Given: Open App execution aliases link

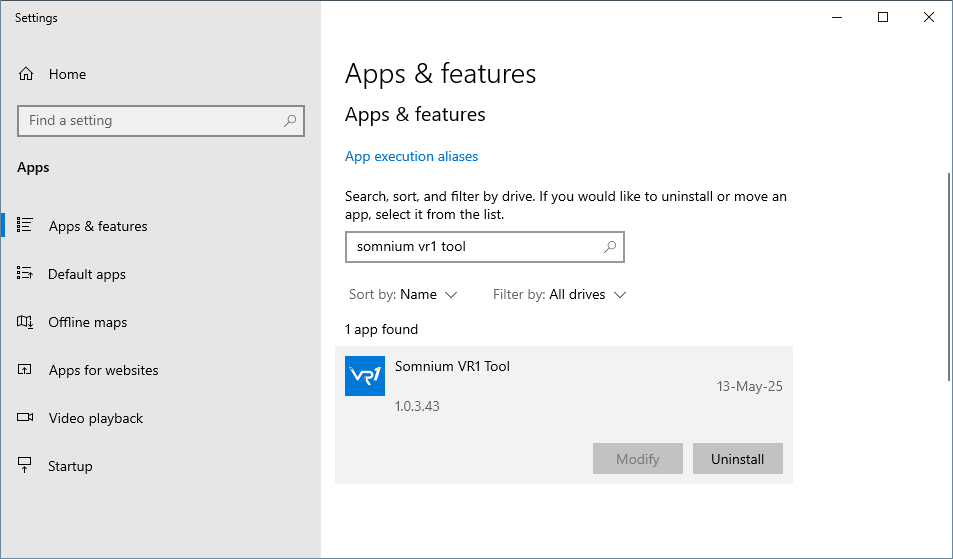Looking at the screenshot, I should click(411, 156).
